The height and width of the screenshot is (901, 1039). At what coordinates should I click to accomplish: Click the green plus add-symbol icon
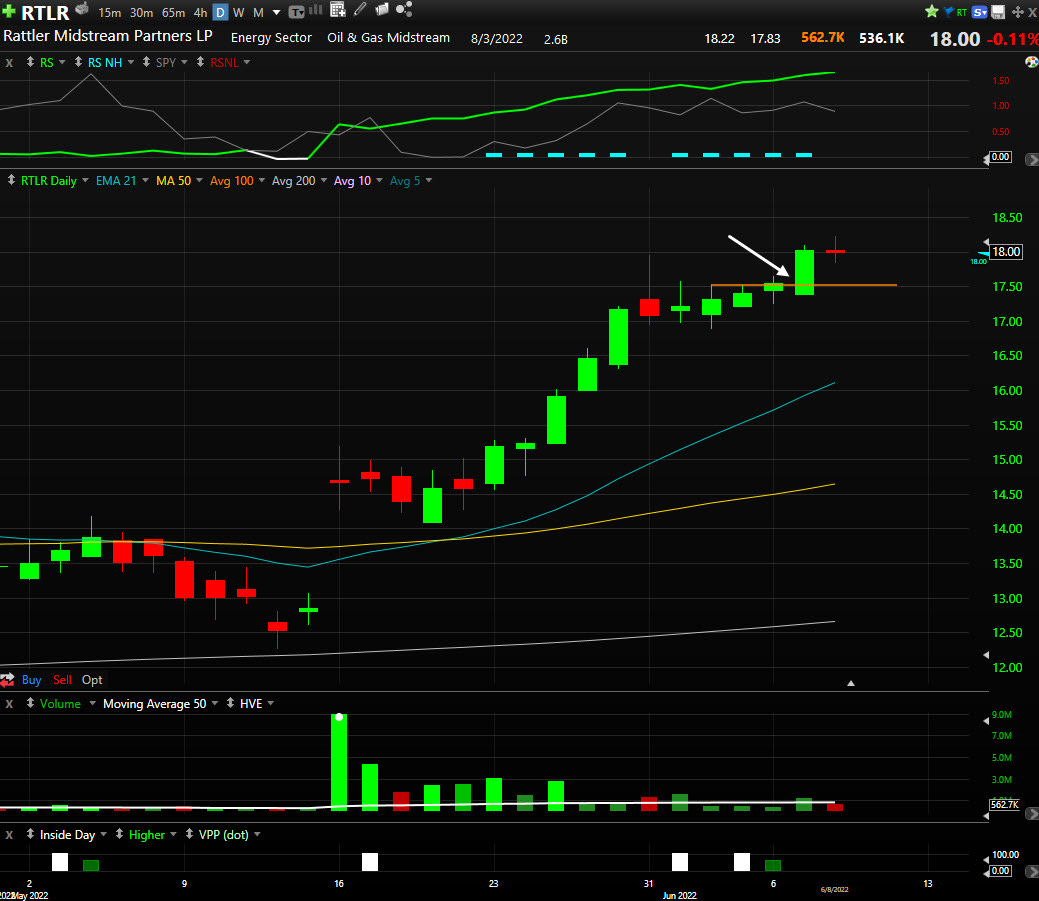pos(9,11)
